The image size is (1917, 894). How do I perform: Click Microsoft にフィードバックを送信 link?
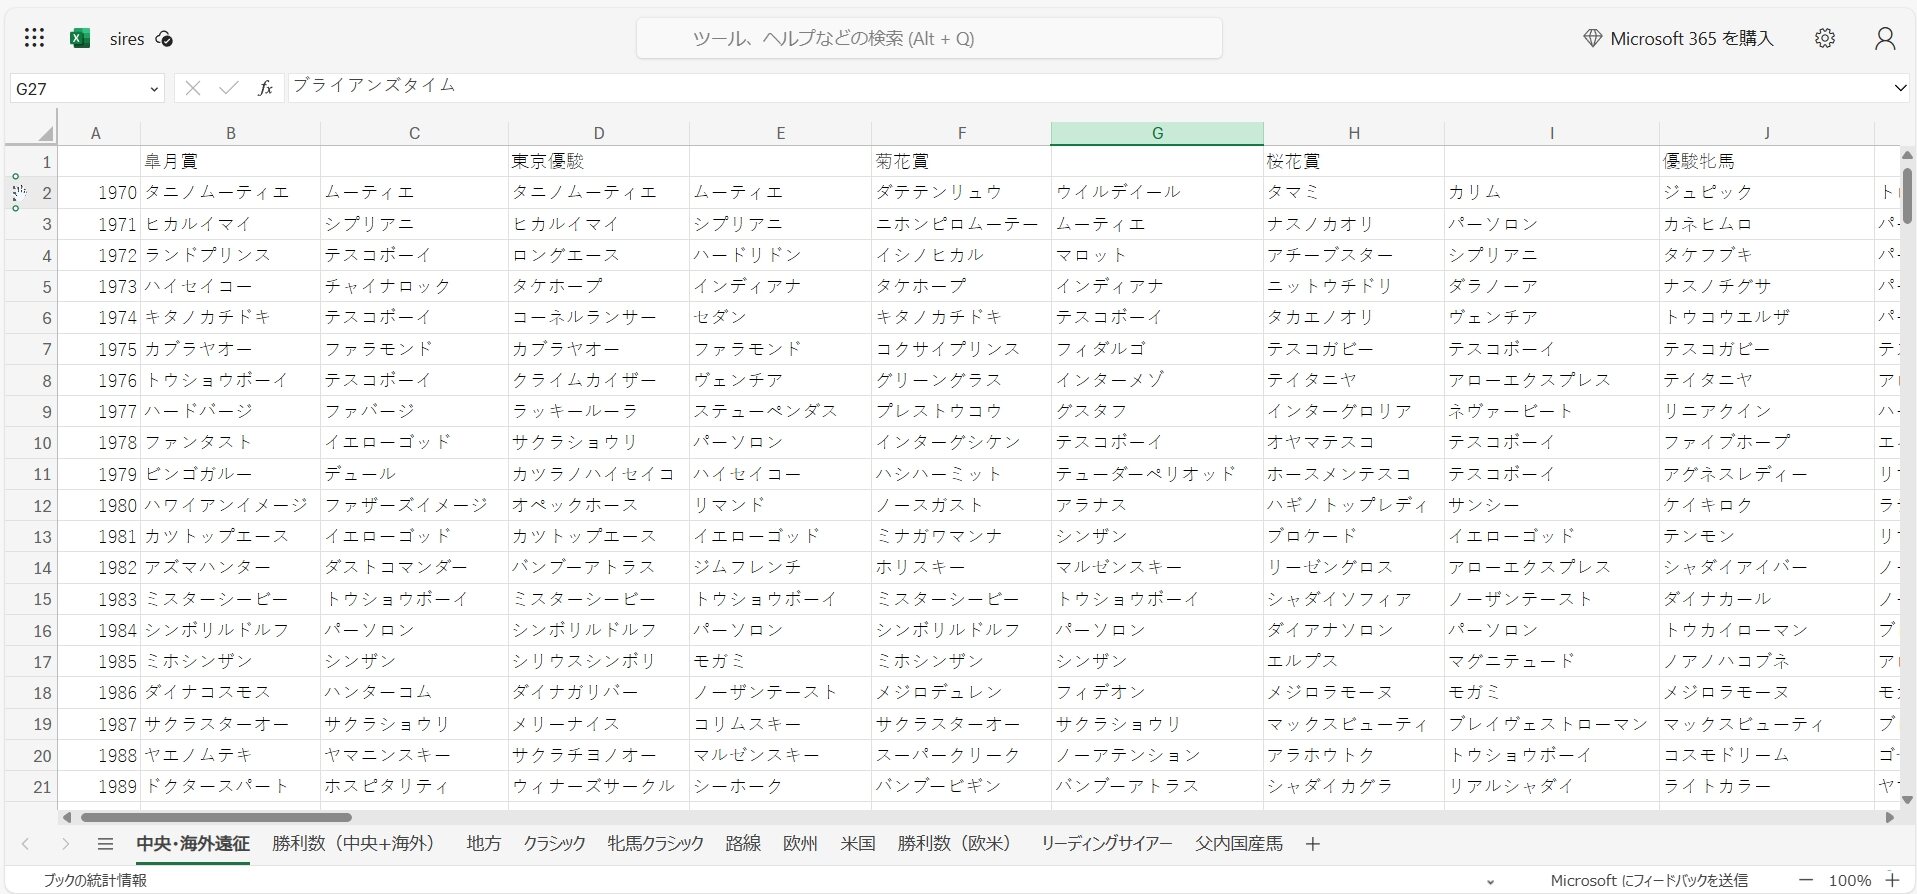pos(1648,881)
